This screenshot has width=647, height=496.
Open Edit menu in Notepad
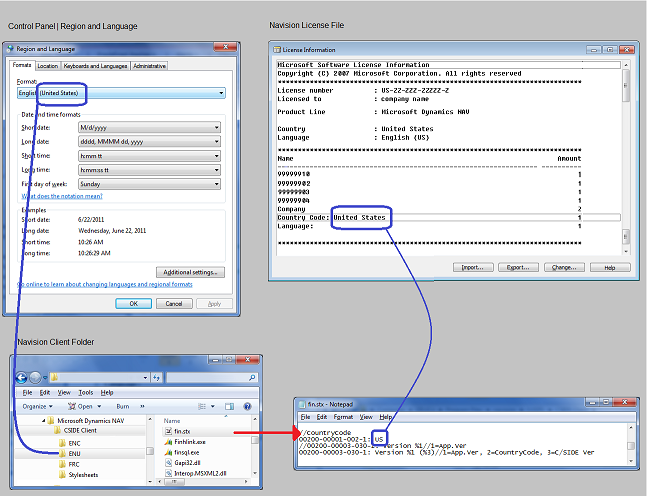click(x=321, y=417)
